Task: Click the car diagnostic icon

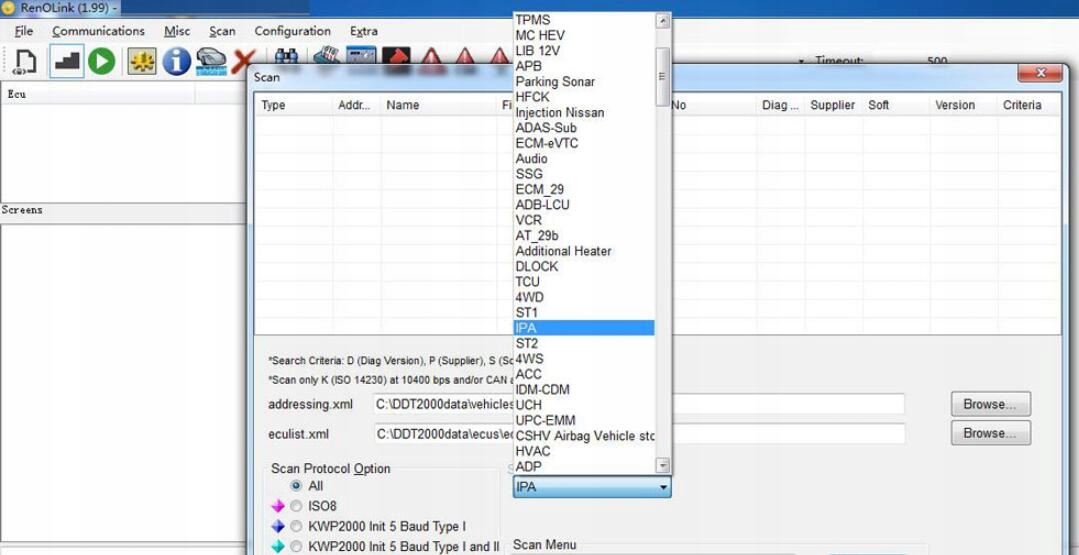Action: click(x=211, y=61)
